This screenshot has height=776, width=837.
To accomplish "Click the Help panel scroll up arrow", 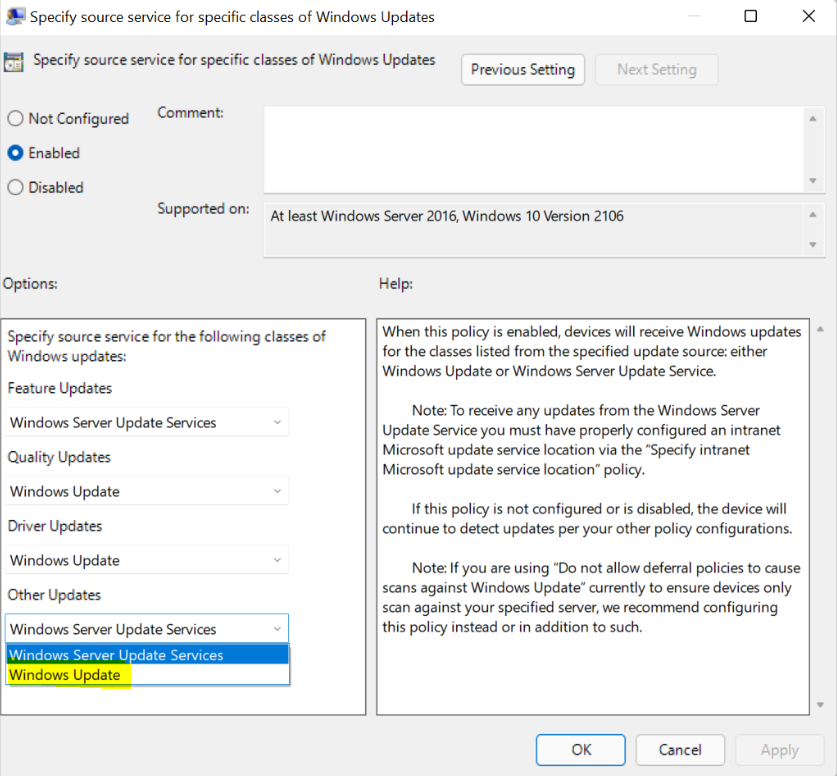I will tap(820, 329).
